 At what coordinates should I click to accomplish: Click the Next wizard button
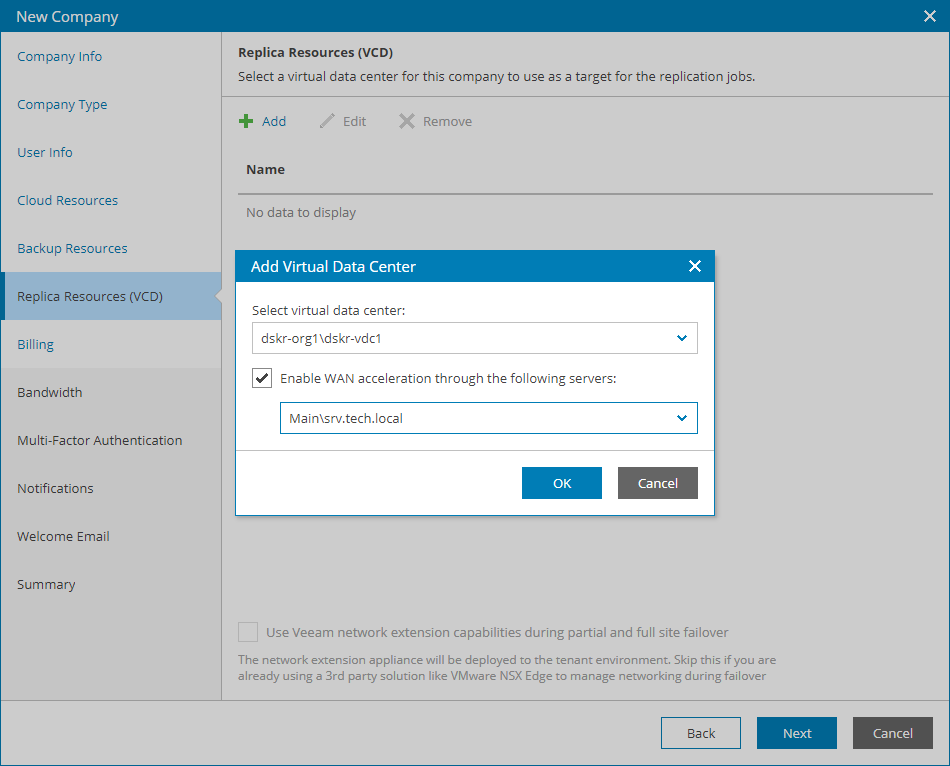[797, 733]
